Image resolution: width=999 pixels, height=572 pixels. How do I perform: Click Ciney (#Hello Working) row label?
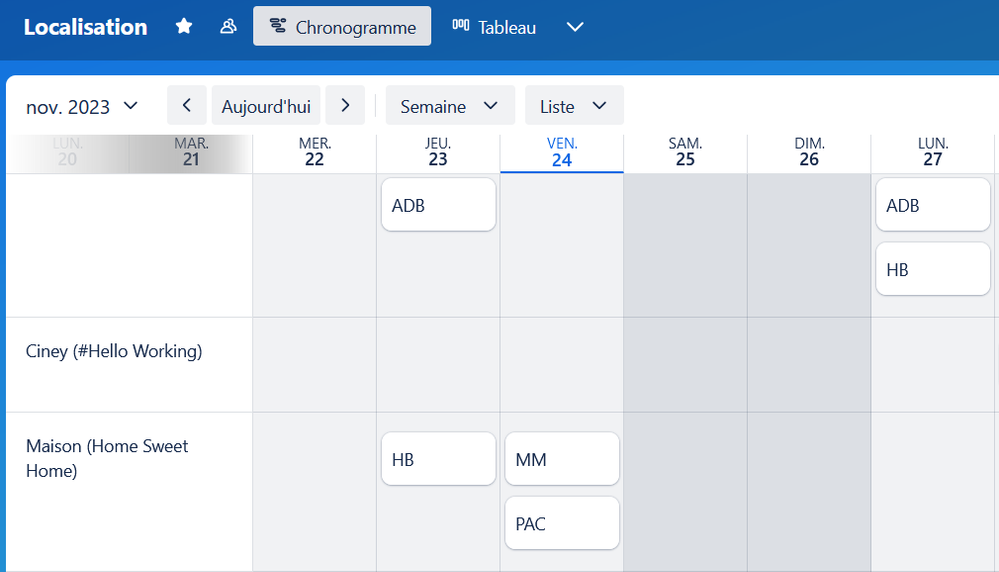(114, 351)
